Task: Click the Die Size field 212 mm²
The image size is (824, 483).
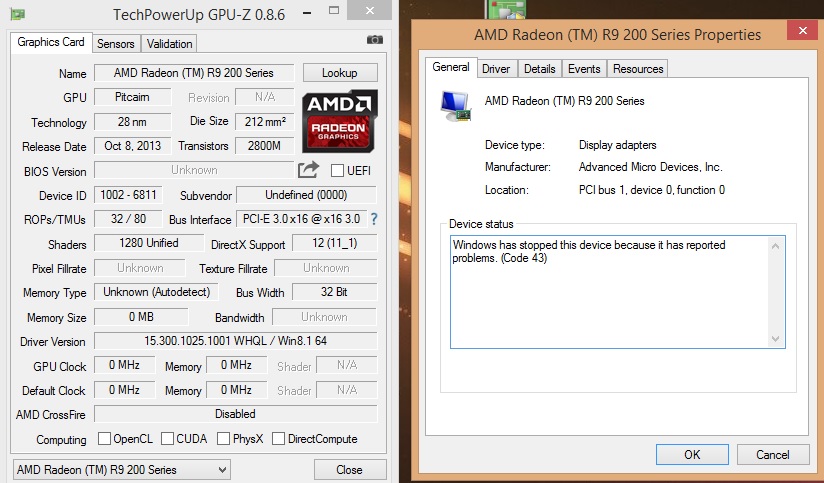Action: click(265, 121)
